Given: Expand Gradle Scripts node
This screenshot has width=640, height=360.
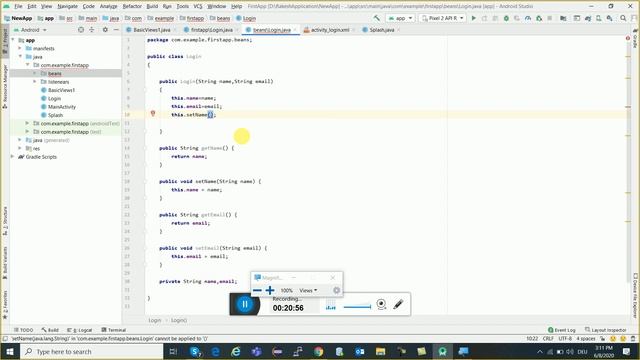Looking at the screenshot, I should [x=12, y=157].
